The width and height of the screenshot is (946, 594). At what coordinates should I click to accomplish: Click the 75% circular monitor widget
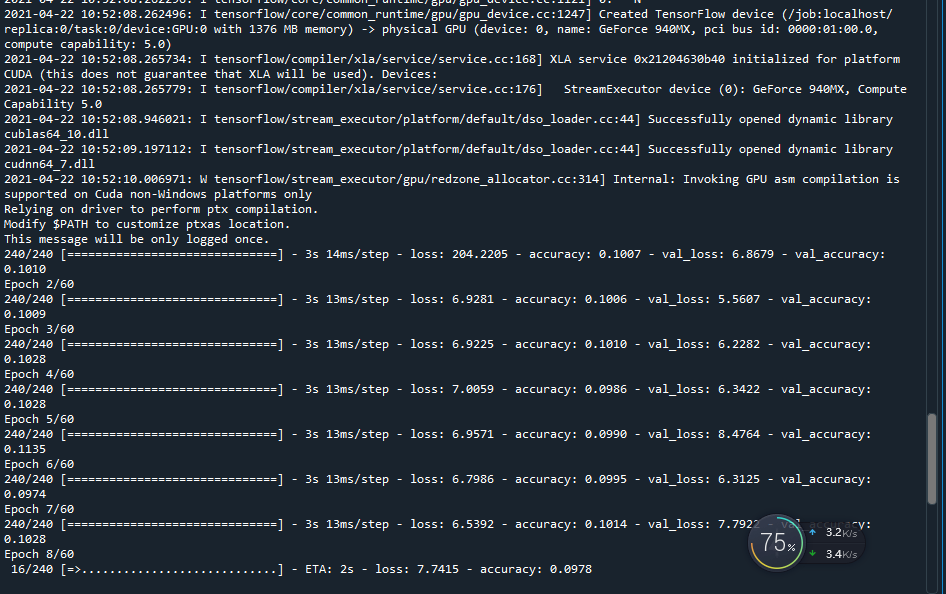(x=776, y=543)
